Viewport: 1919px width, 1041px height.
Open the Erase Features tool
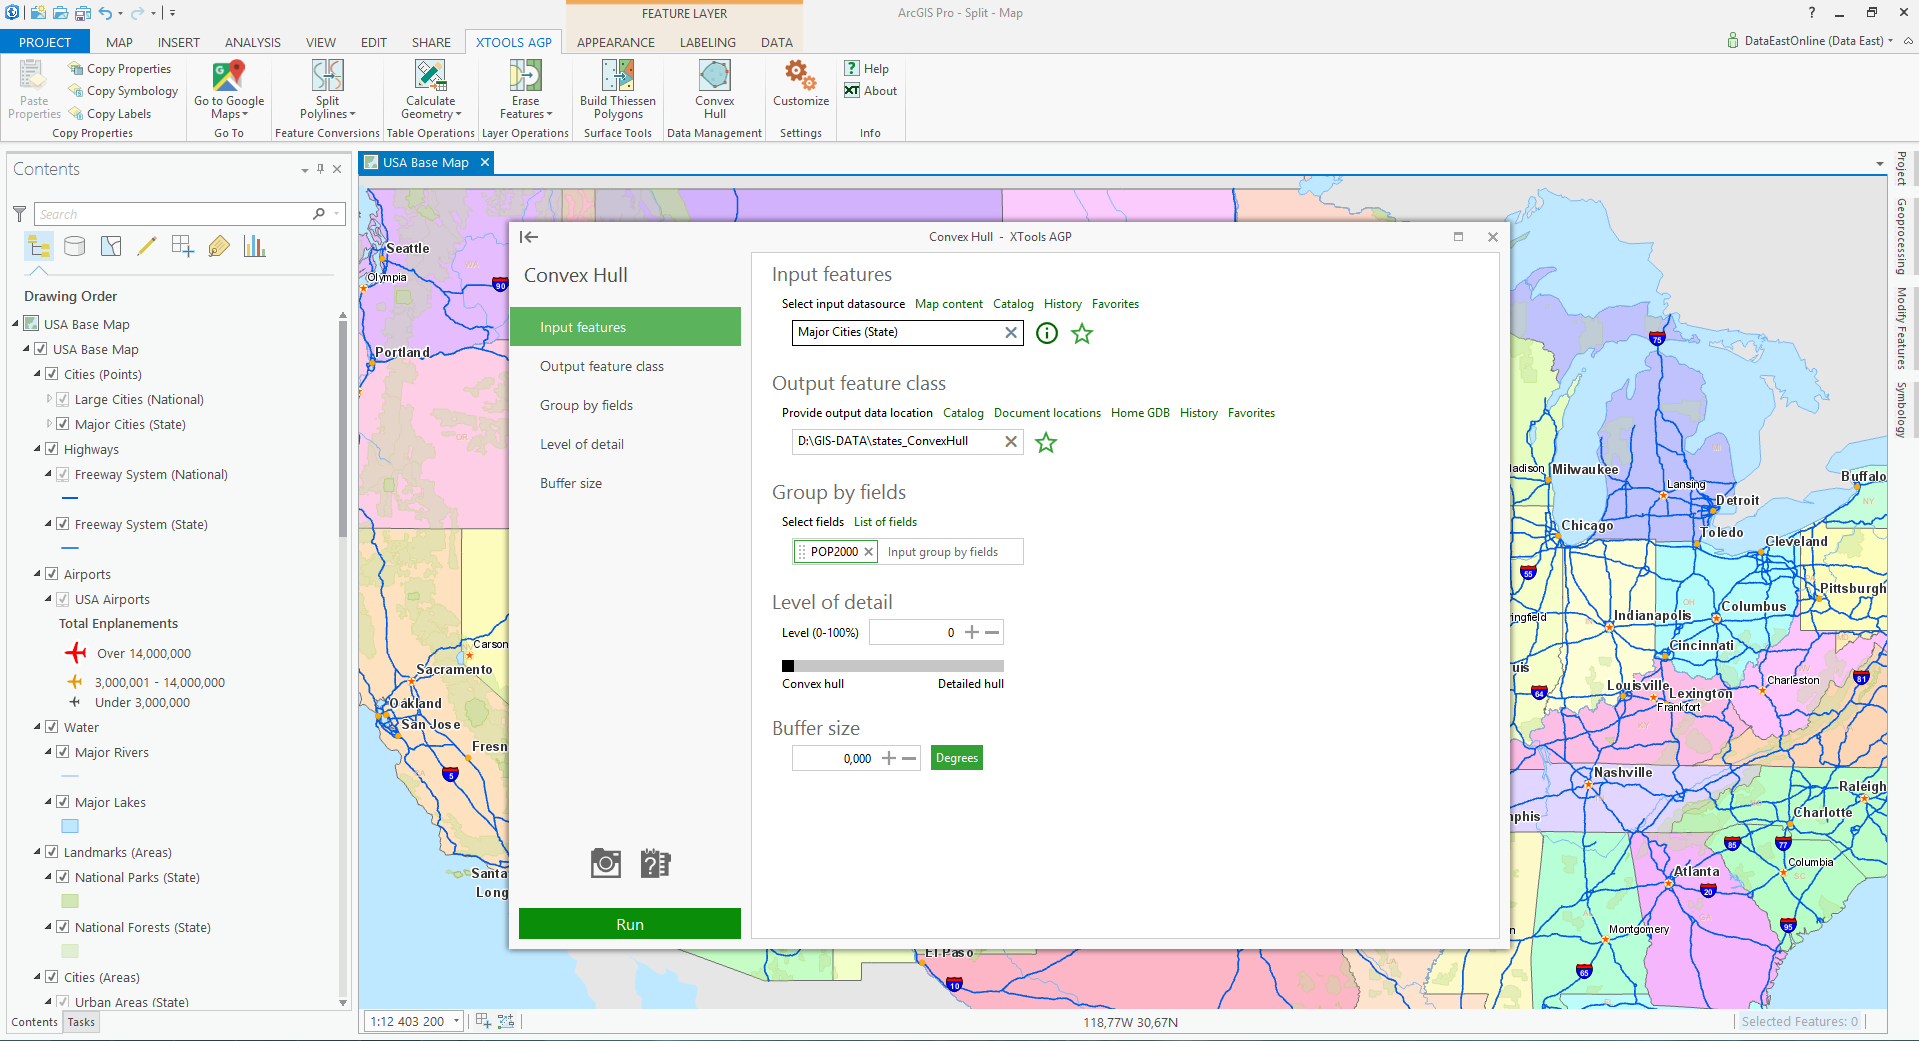[x=525, y=90]
